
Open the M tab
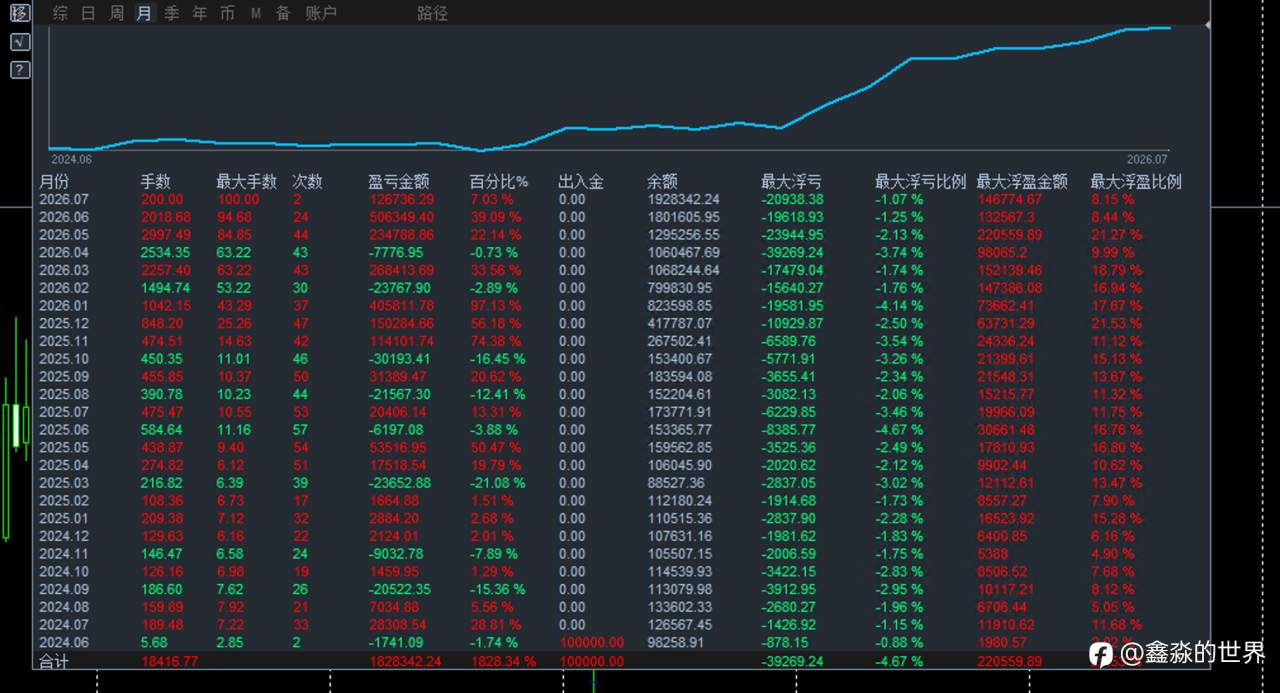(256, 13)
